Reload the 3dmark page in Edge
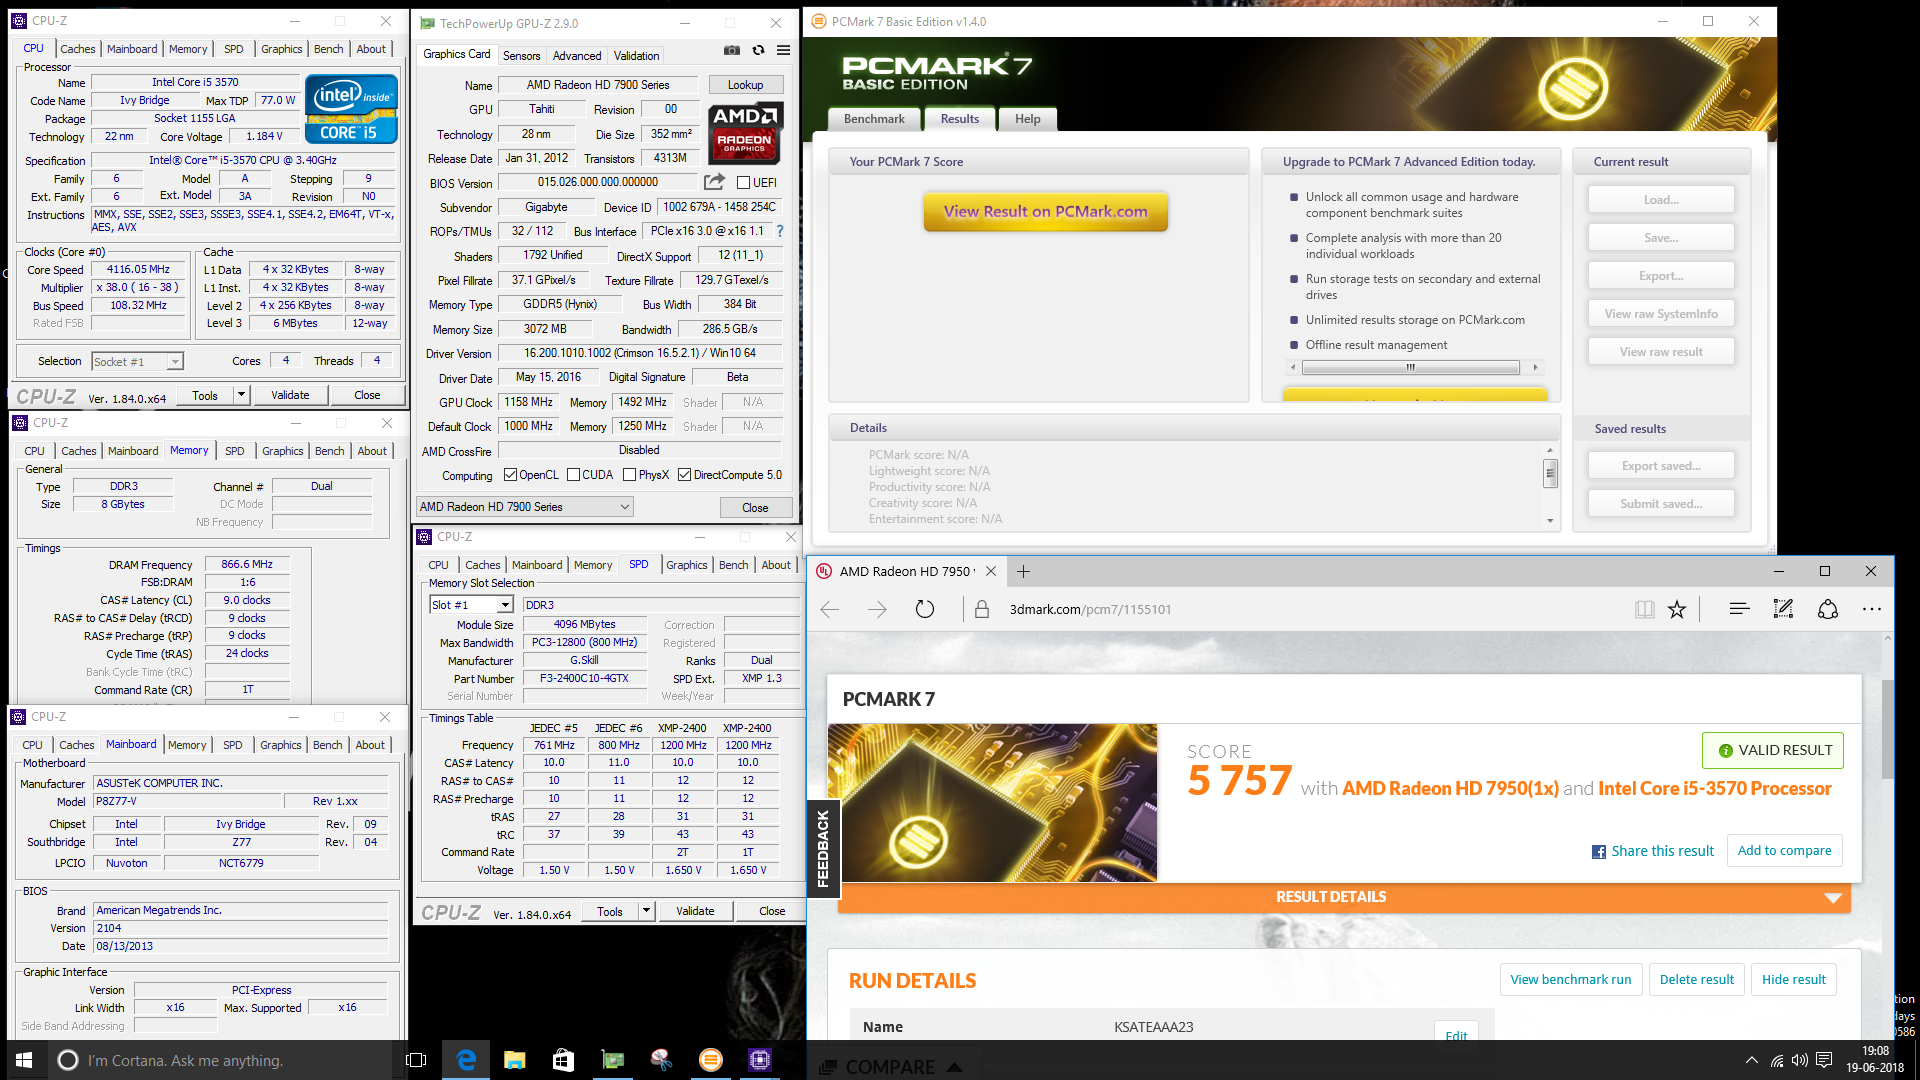The image size is (1920, 1080). click(925, 609)
